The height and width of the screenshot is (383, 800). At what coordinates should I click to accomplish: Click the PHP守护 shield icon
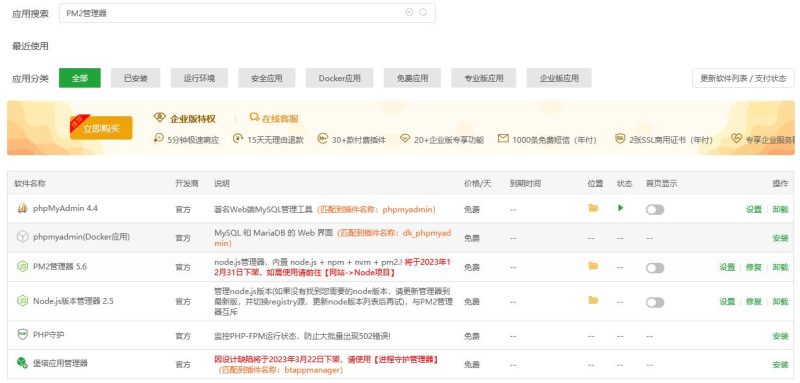[x=22, y=335]
